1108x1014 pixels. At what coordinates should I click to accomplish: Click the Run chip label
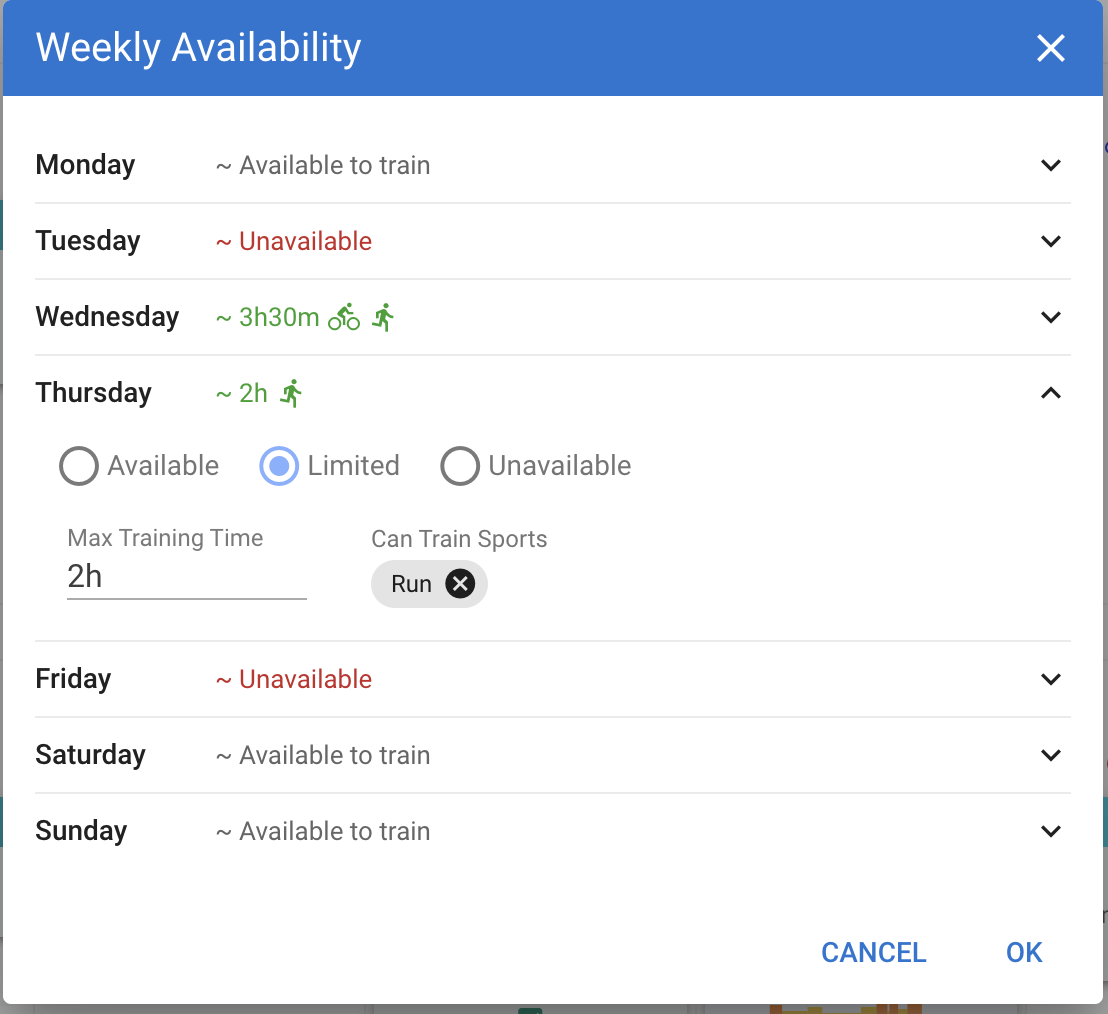pyautogui.click(x=411, y=584)
